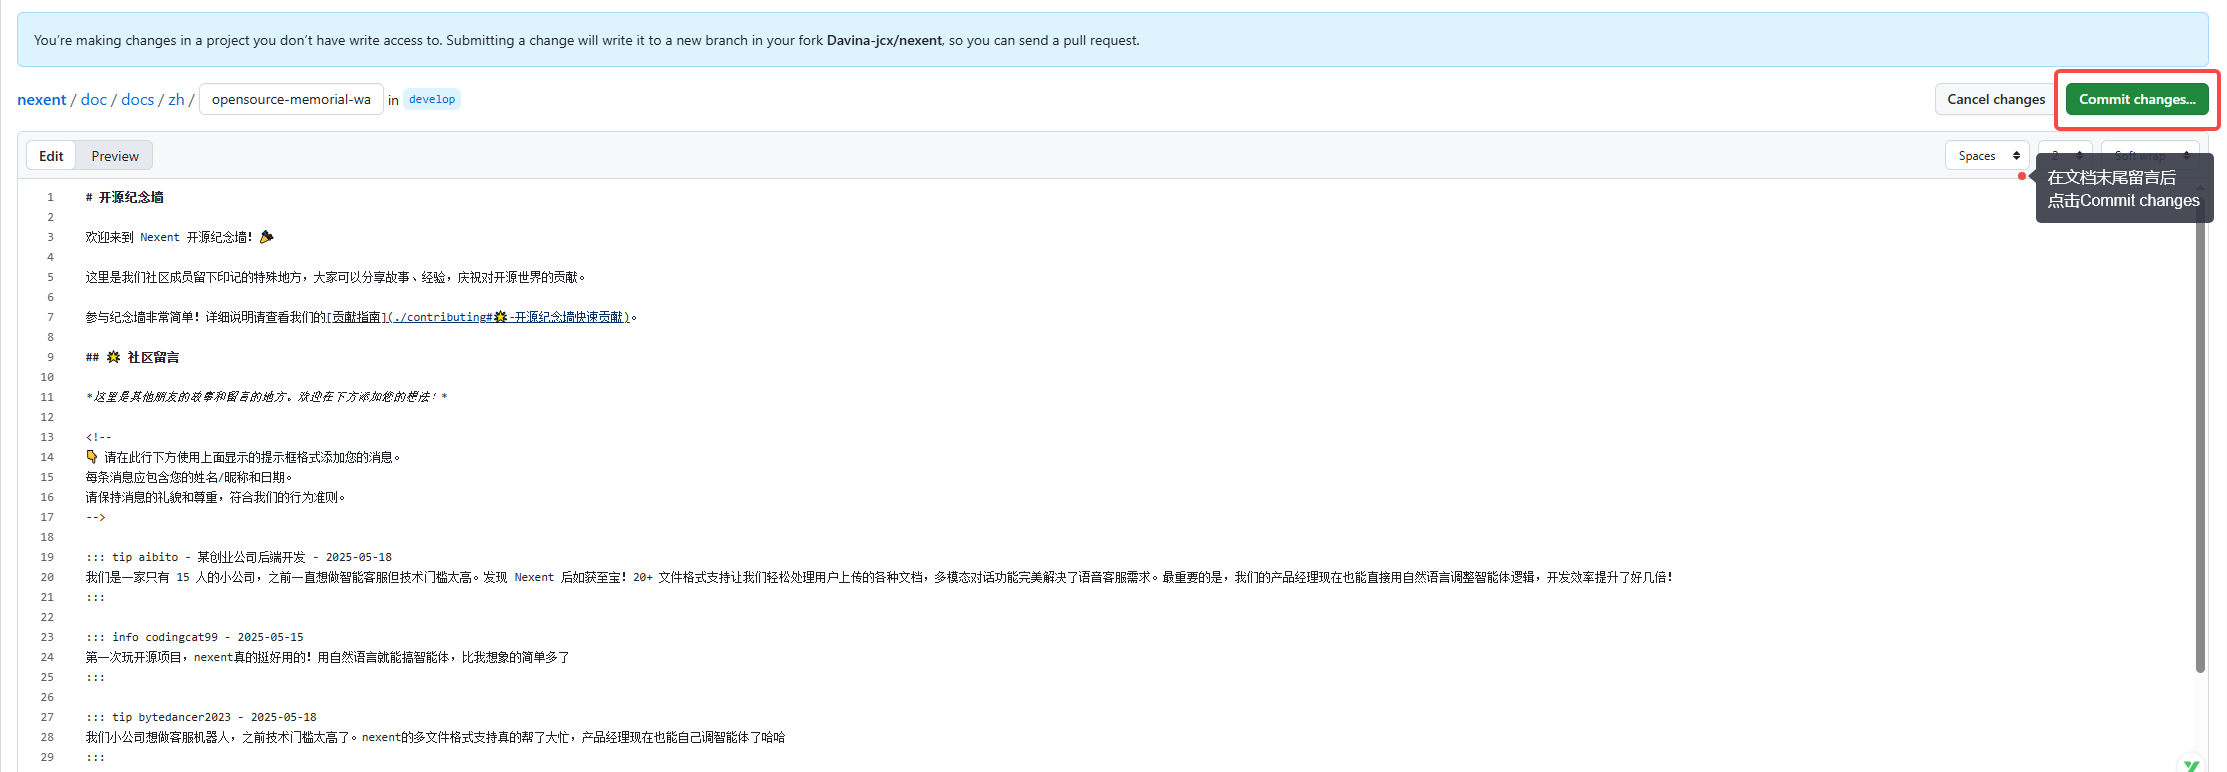Click the sparkle emoji in the 社区留言 heading
2227x772 pixels.
(113, 357)
